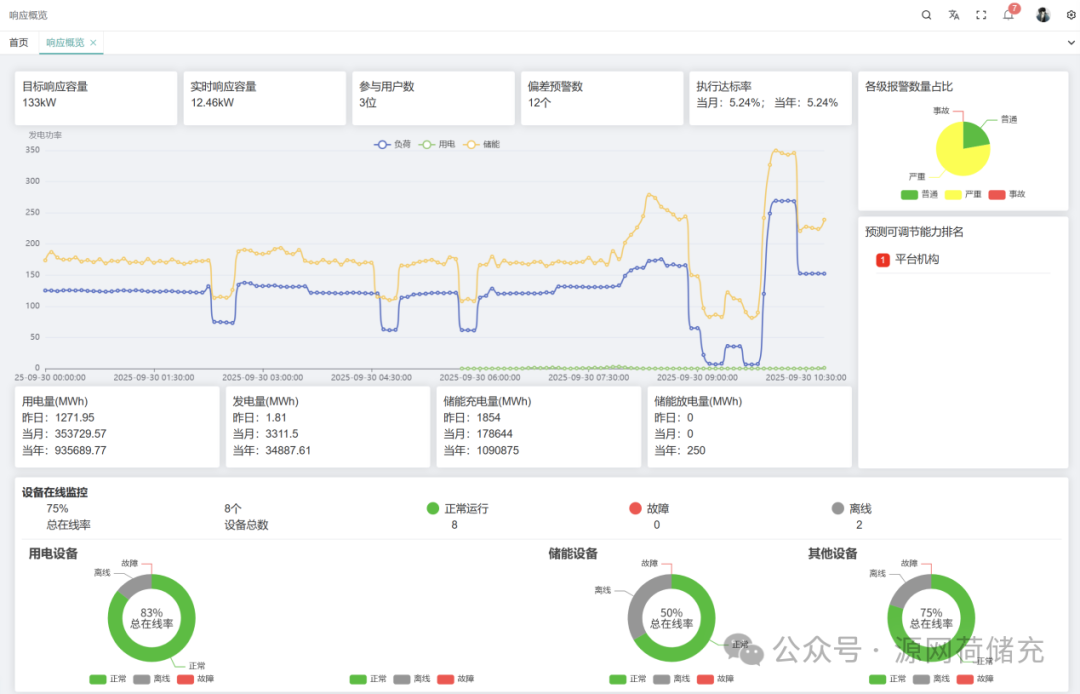The image size is (1080, 694).
Task: Open the settings gear icon
Action: (1071, 15)
